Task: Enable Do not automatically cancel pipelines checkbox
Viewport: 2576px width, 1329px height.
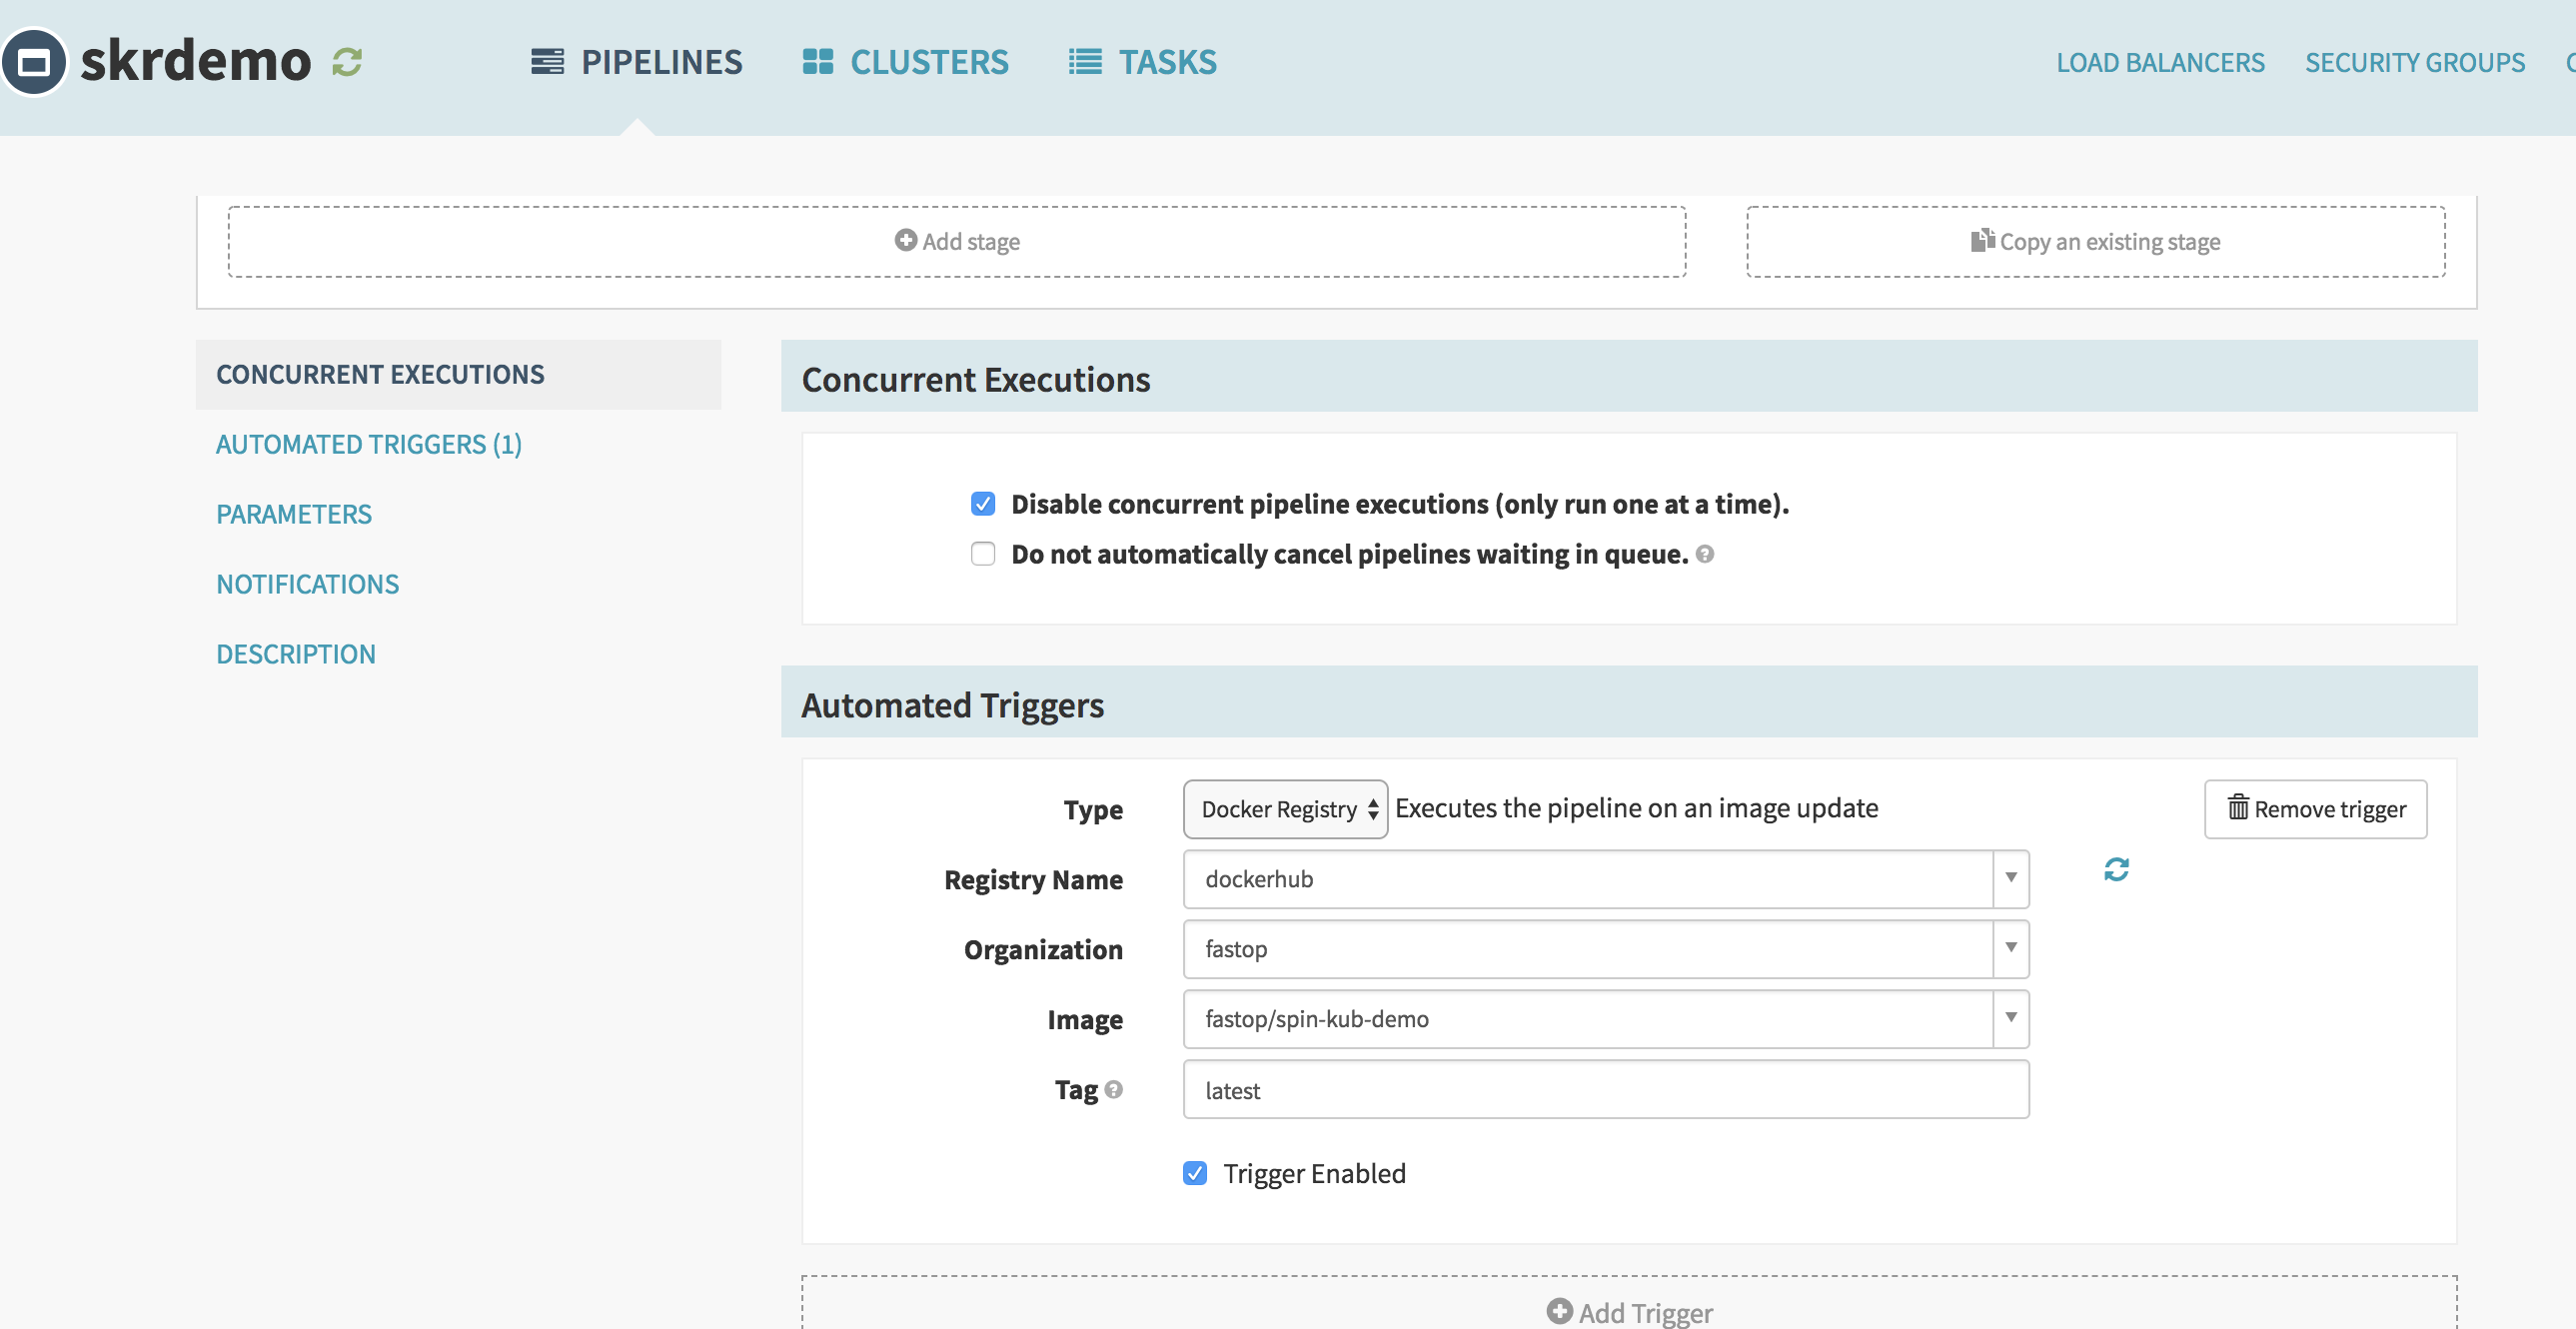Action: tap(983, 554)
